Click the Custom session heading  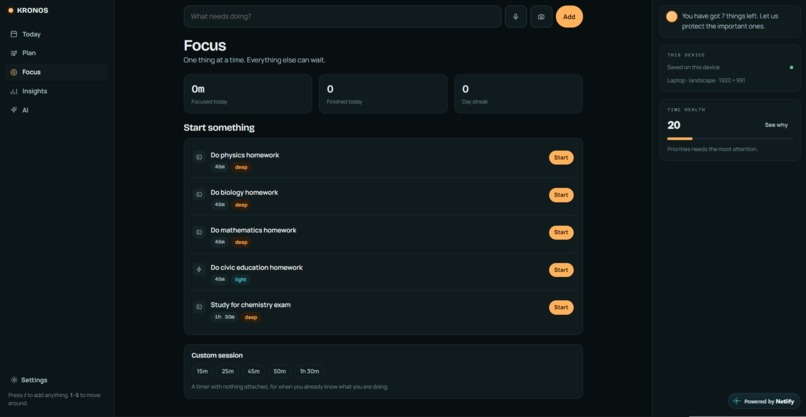217,355
